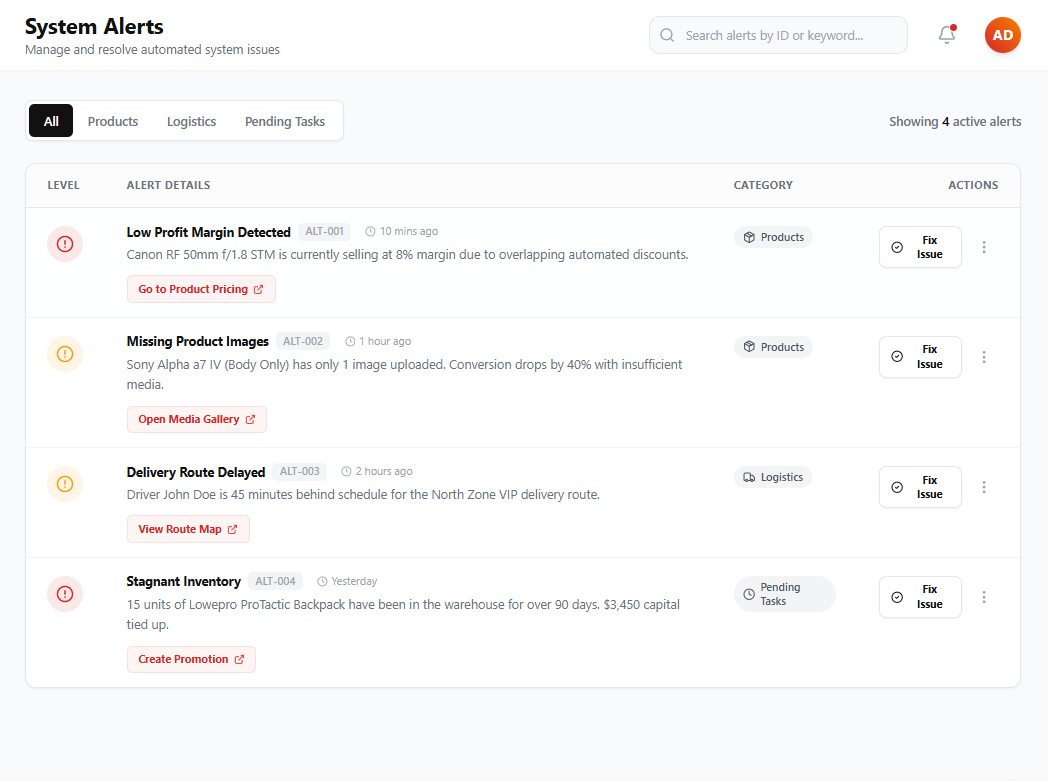This screenshot has height=781, width=1048.
Task: Open the Pending Tasks tab
Action: tap(285, 121)
